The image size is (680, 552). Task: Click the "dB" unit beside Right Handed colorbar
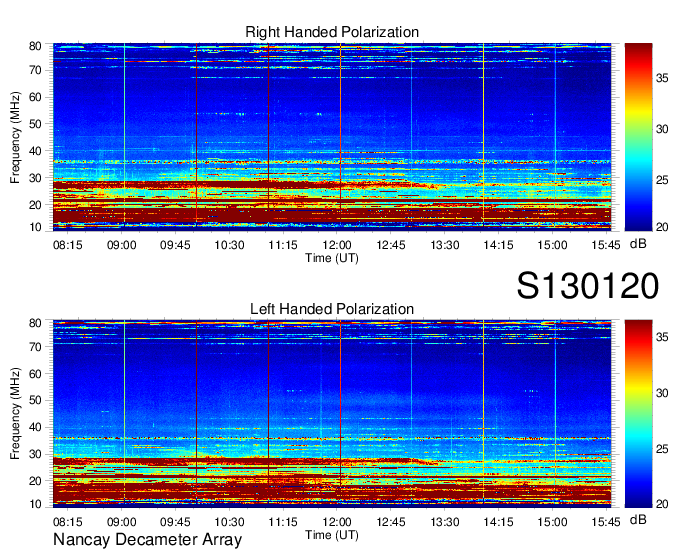[638, 244]
